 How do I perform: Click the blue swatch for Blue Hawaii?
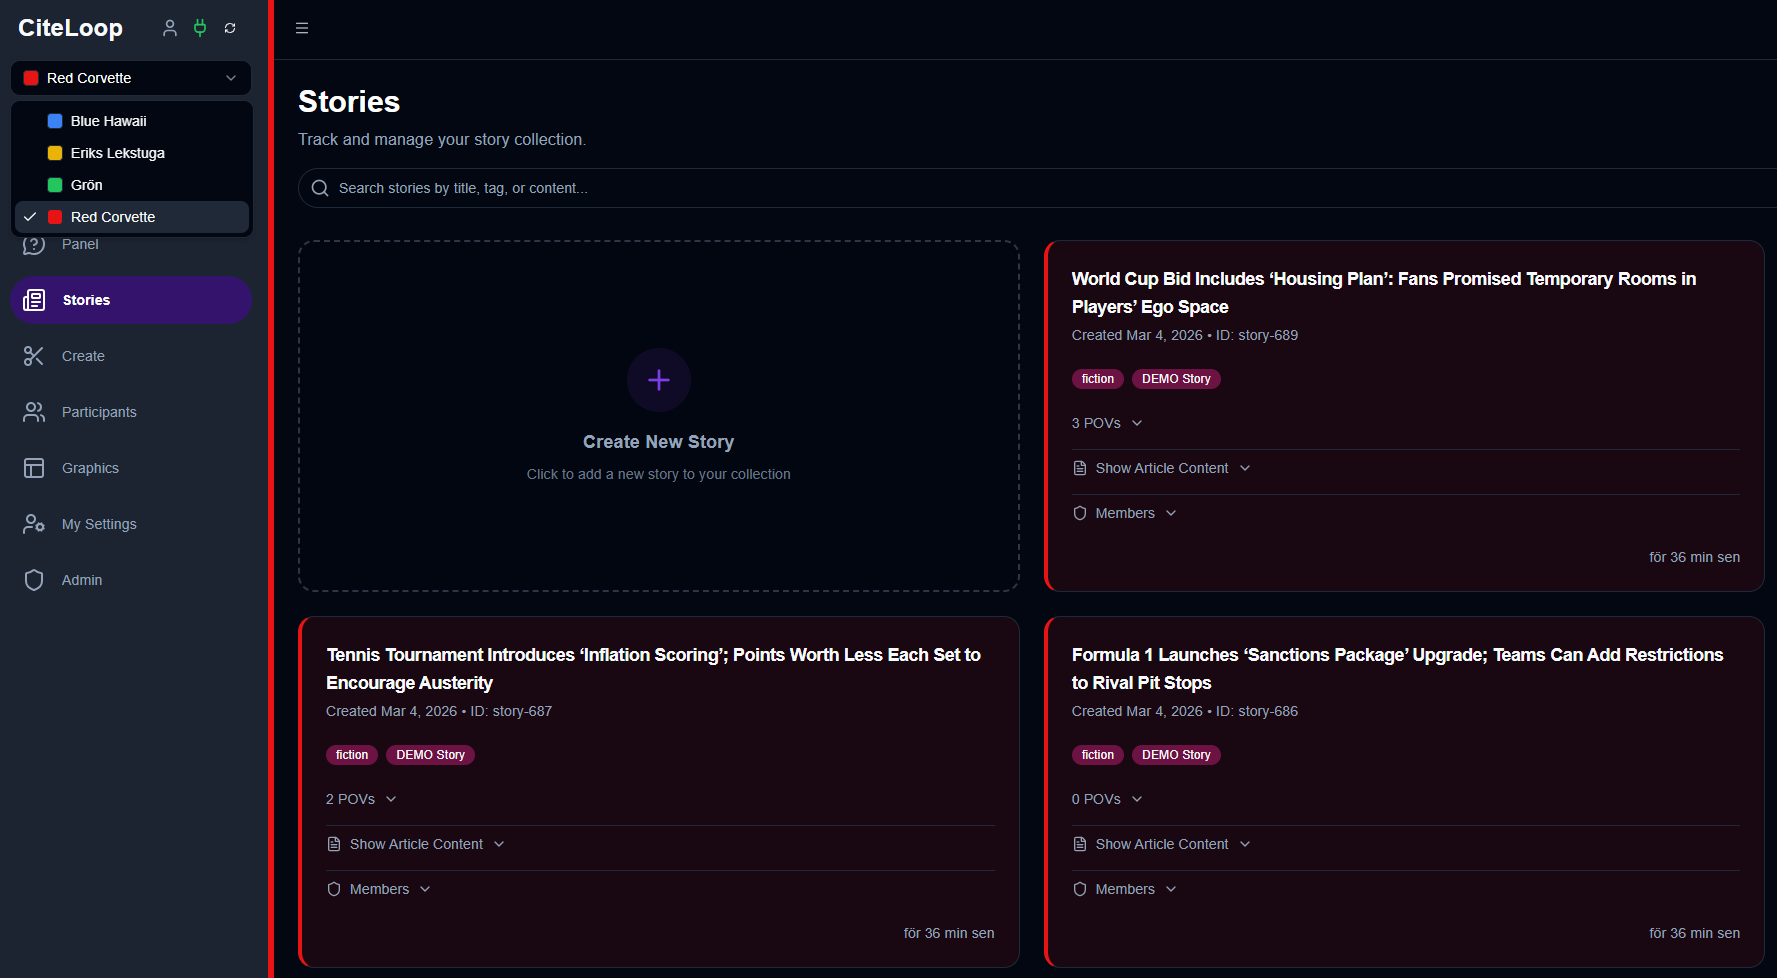pyautogui.click(x=55, y=121)
